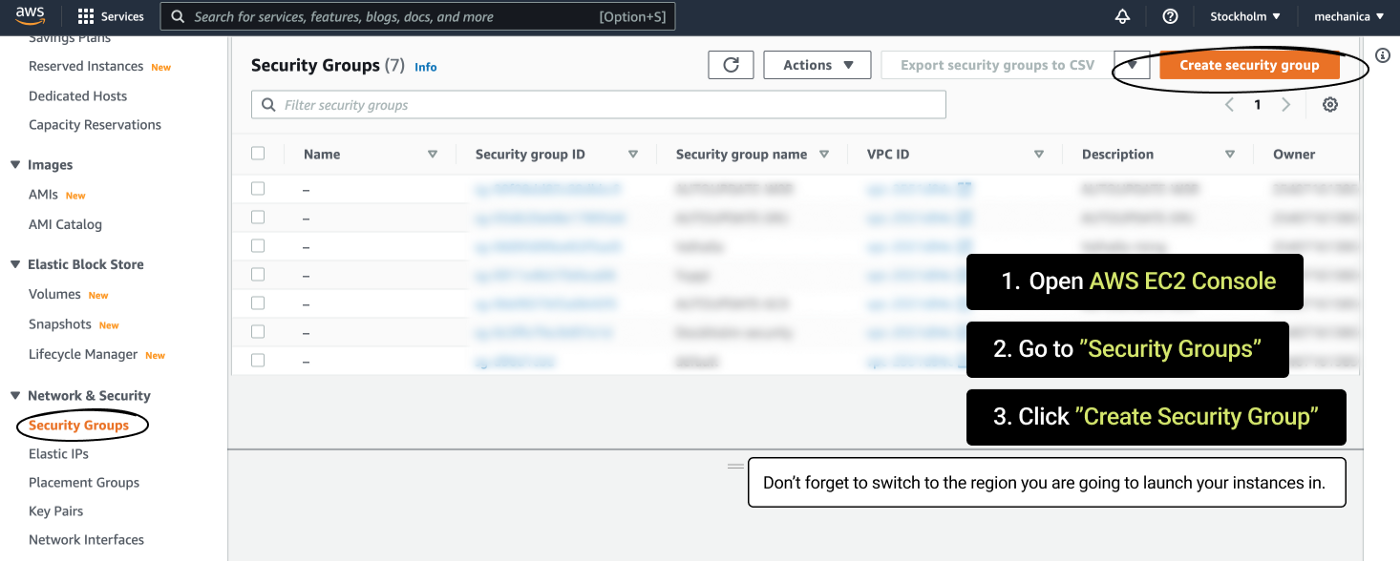Sort by Security group name column arrow
This screenshot has width=1400, height=561.
click(824, 154)
